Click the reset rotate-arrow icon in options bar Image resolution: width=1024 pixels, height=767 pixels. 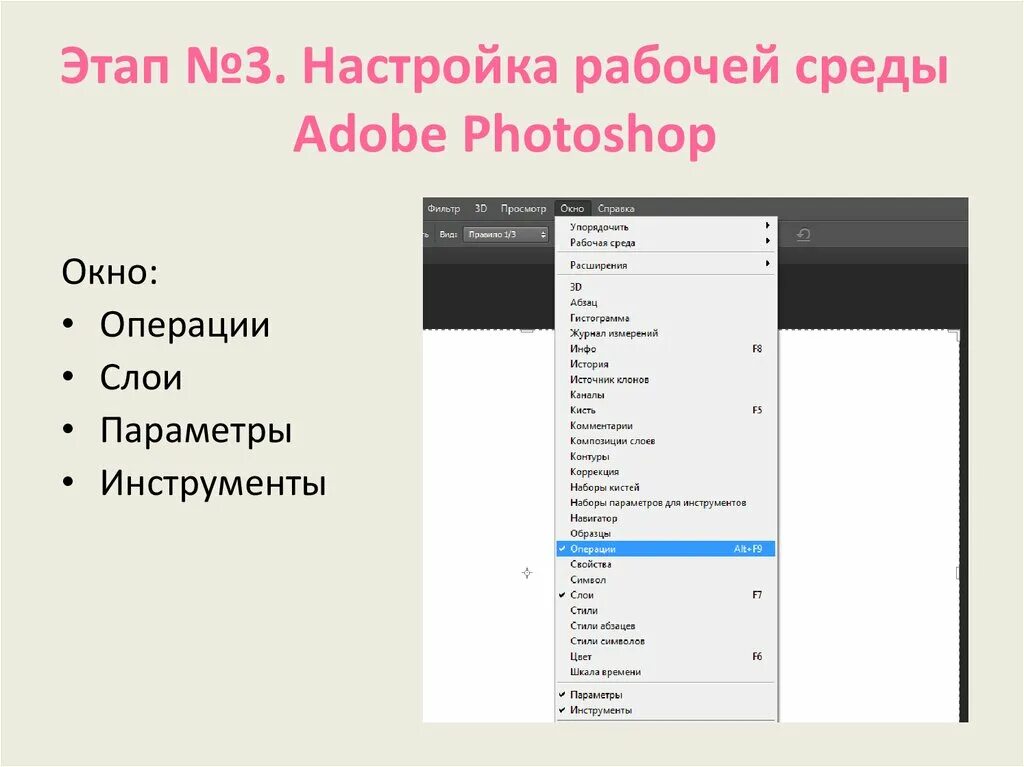tap(804, 235)
